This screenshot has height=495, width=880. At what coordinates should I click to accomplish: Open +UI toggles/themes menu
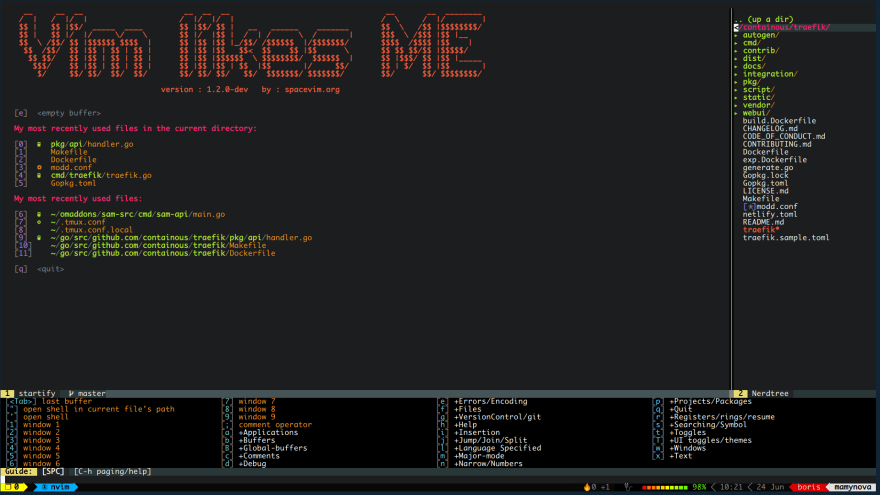click(710, 441)
